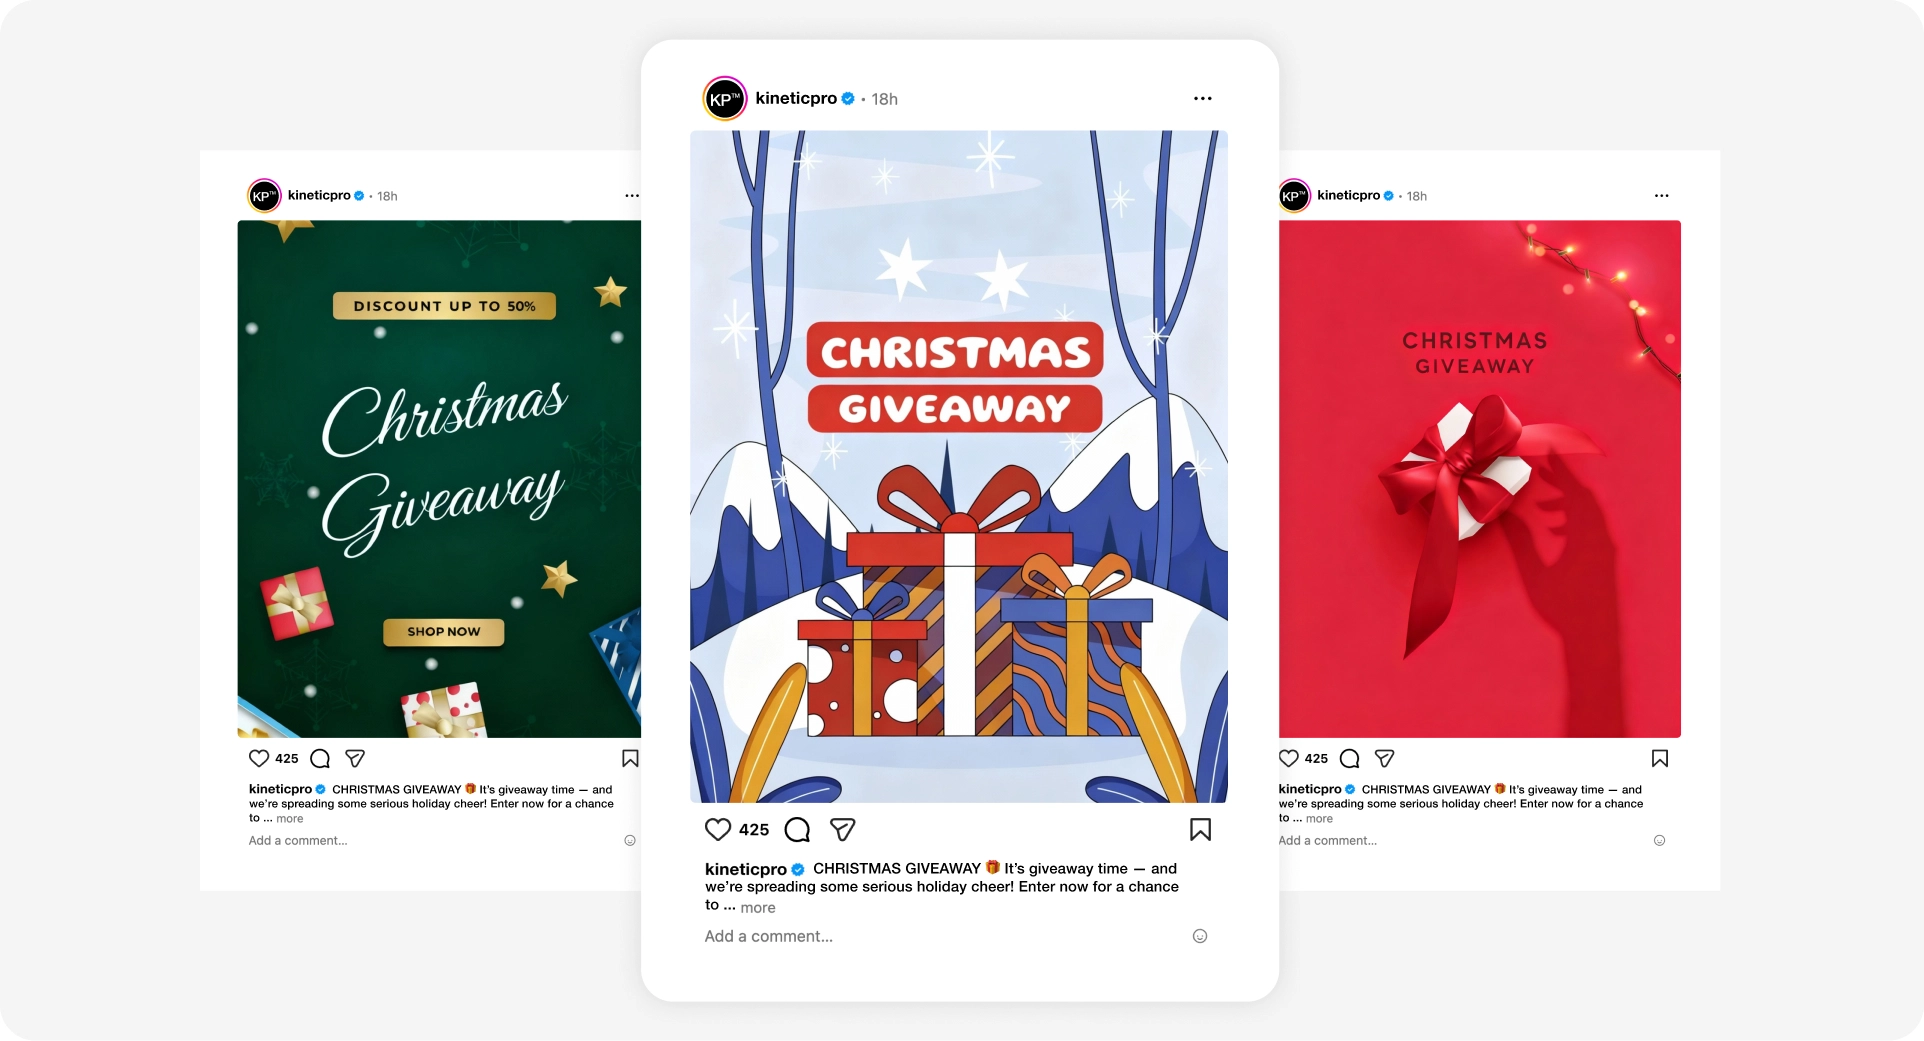Expand center caption with 'more' link
The height and width of the screenshot is (1041, 1924).
(x=758, y=908)
